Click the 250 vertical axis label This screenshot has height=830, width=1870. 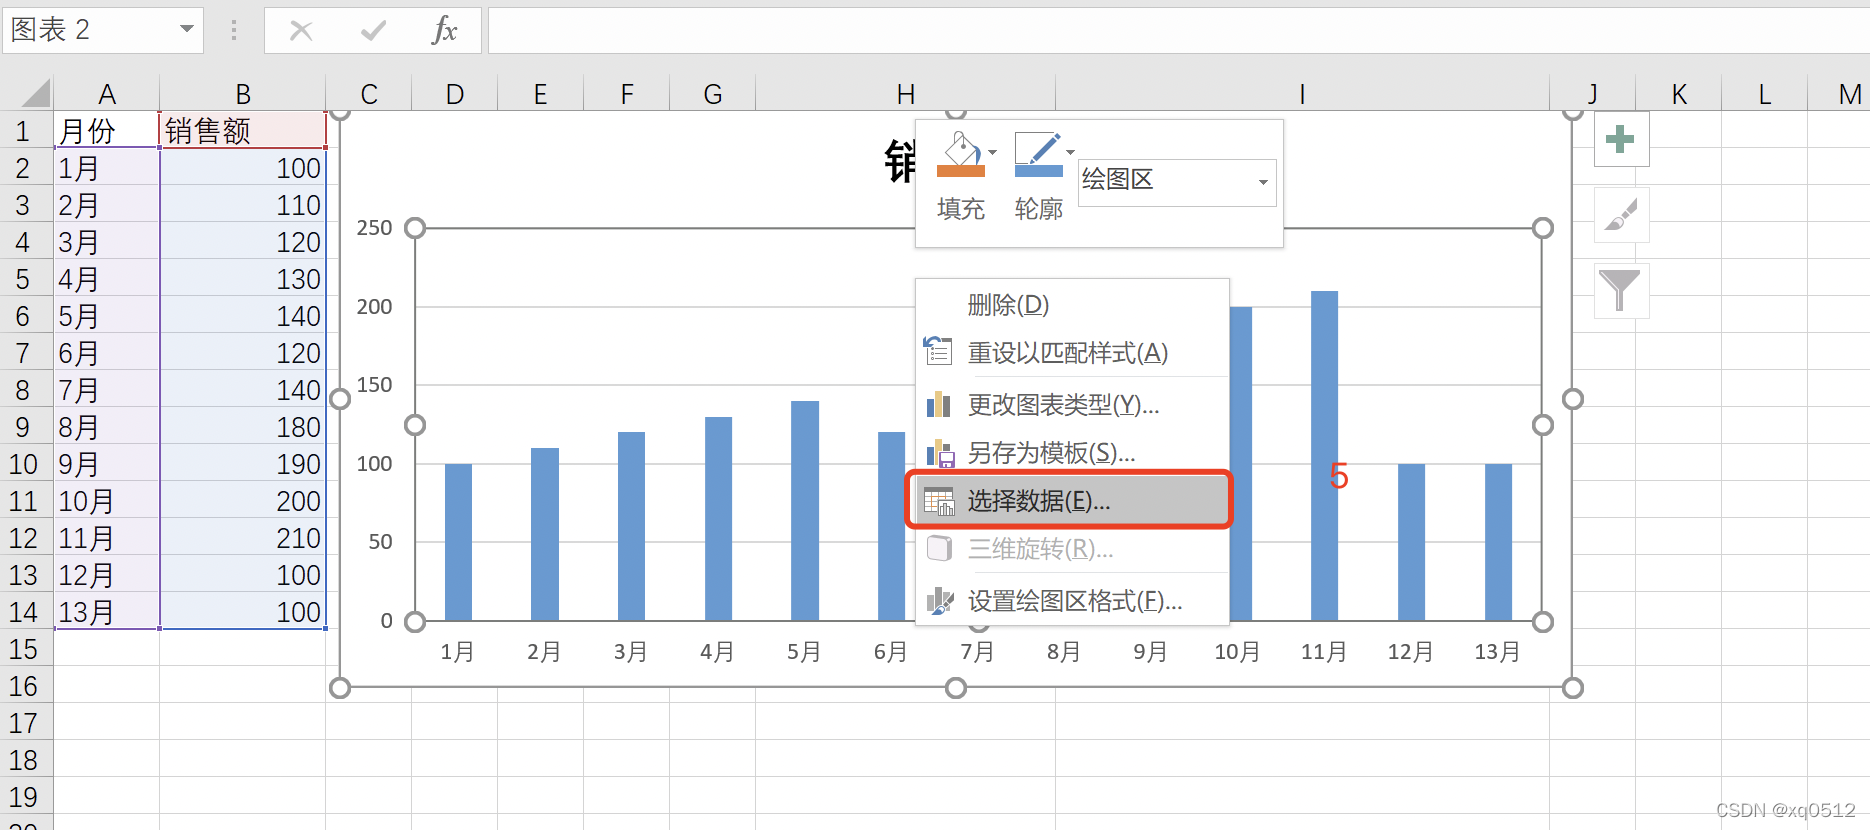(374, 228)
